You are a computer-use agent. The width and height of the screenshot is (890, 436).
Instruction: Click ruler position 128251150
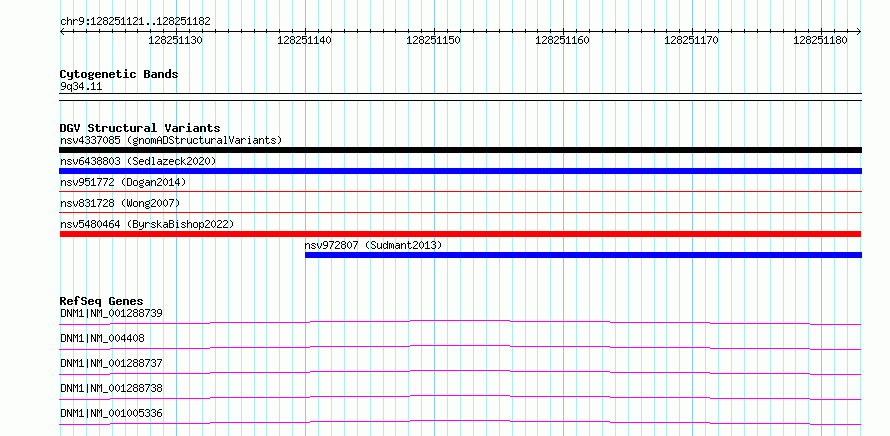point(434,40)
